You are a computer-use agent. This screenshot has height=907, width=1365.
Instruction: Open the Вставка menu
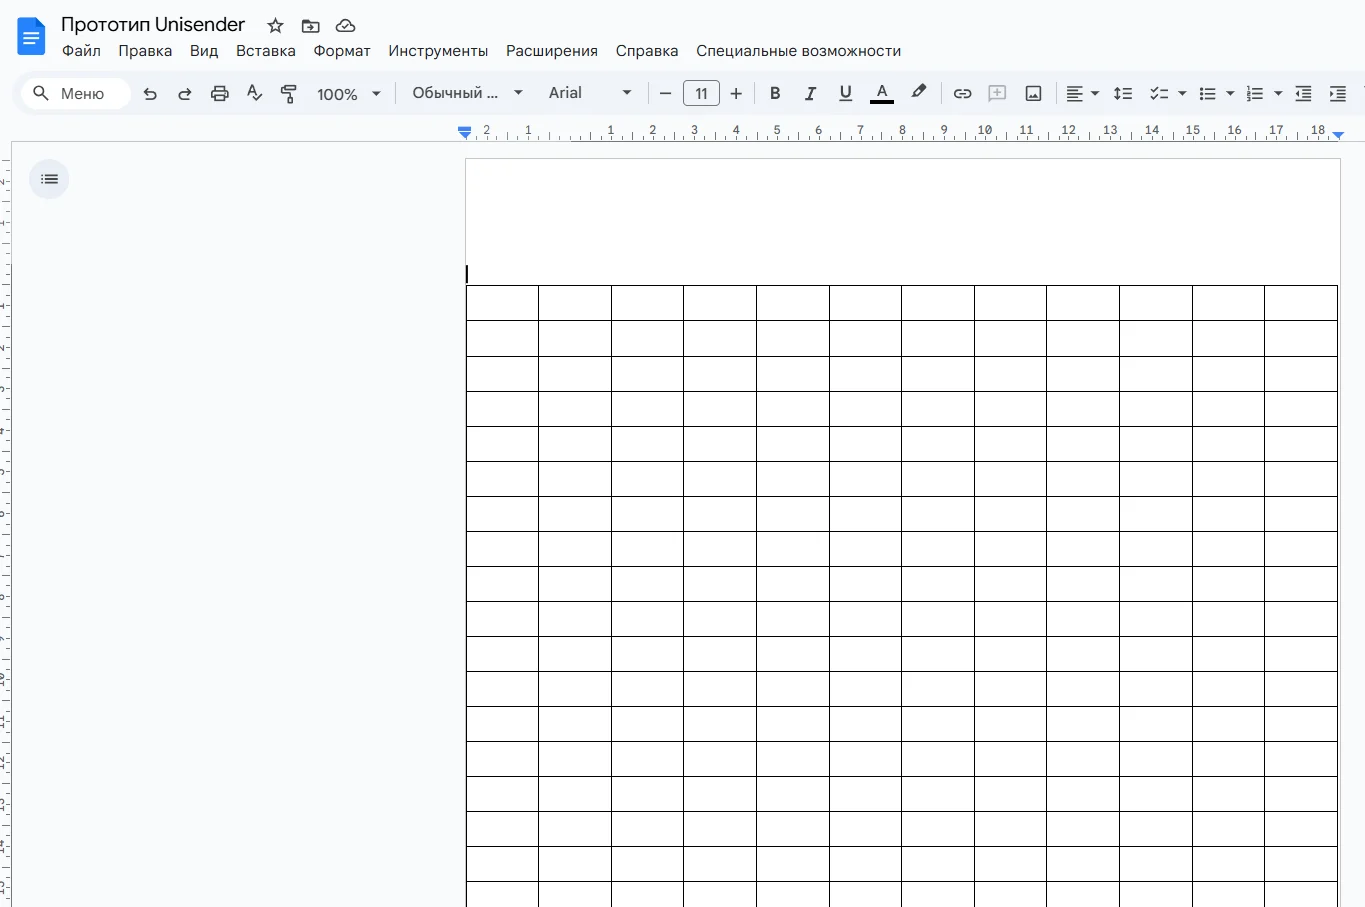[x=265, y=51]
